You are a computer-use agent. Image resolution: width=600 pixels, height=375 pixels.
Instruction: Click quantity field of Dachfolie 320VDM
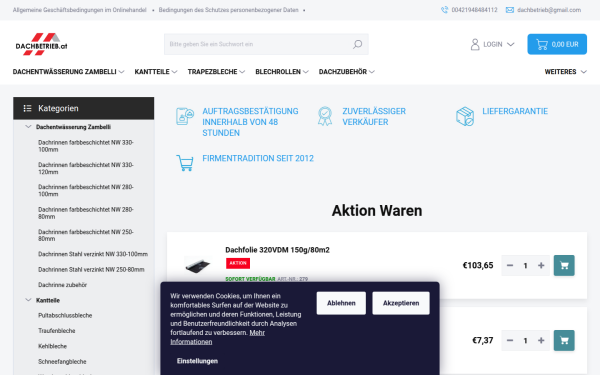point(525,266)
